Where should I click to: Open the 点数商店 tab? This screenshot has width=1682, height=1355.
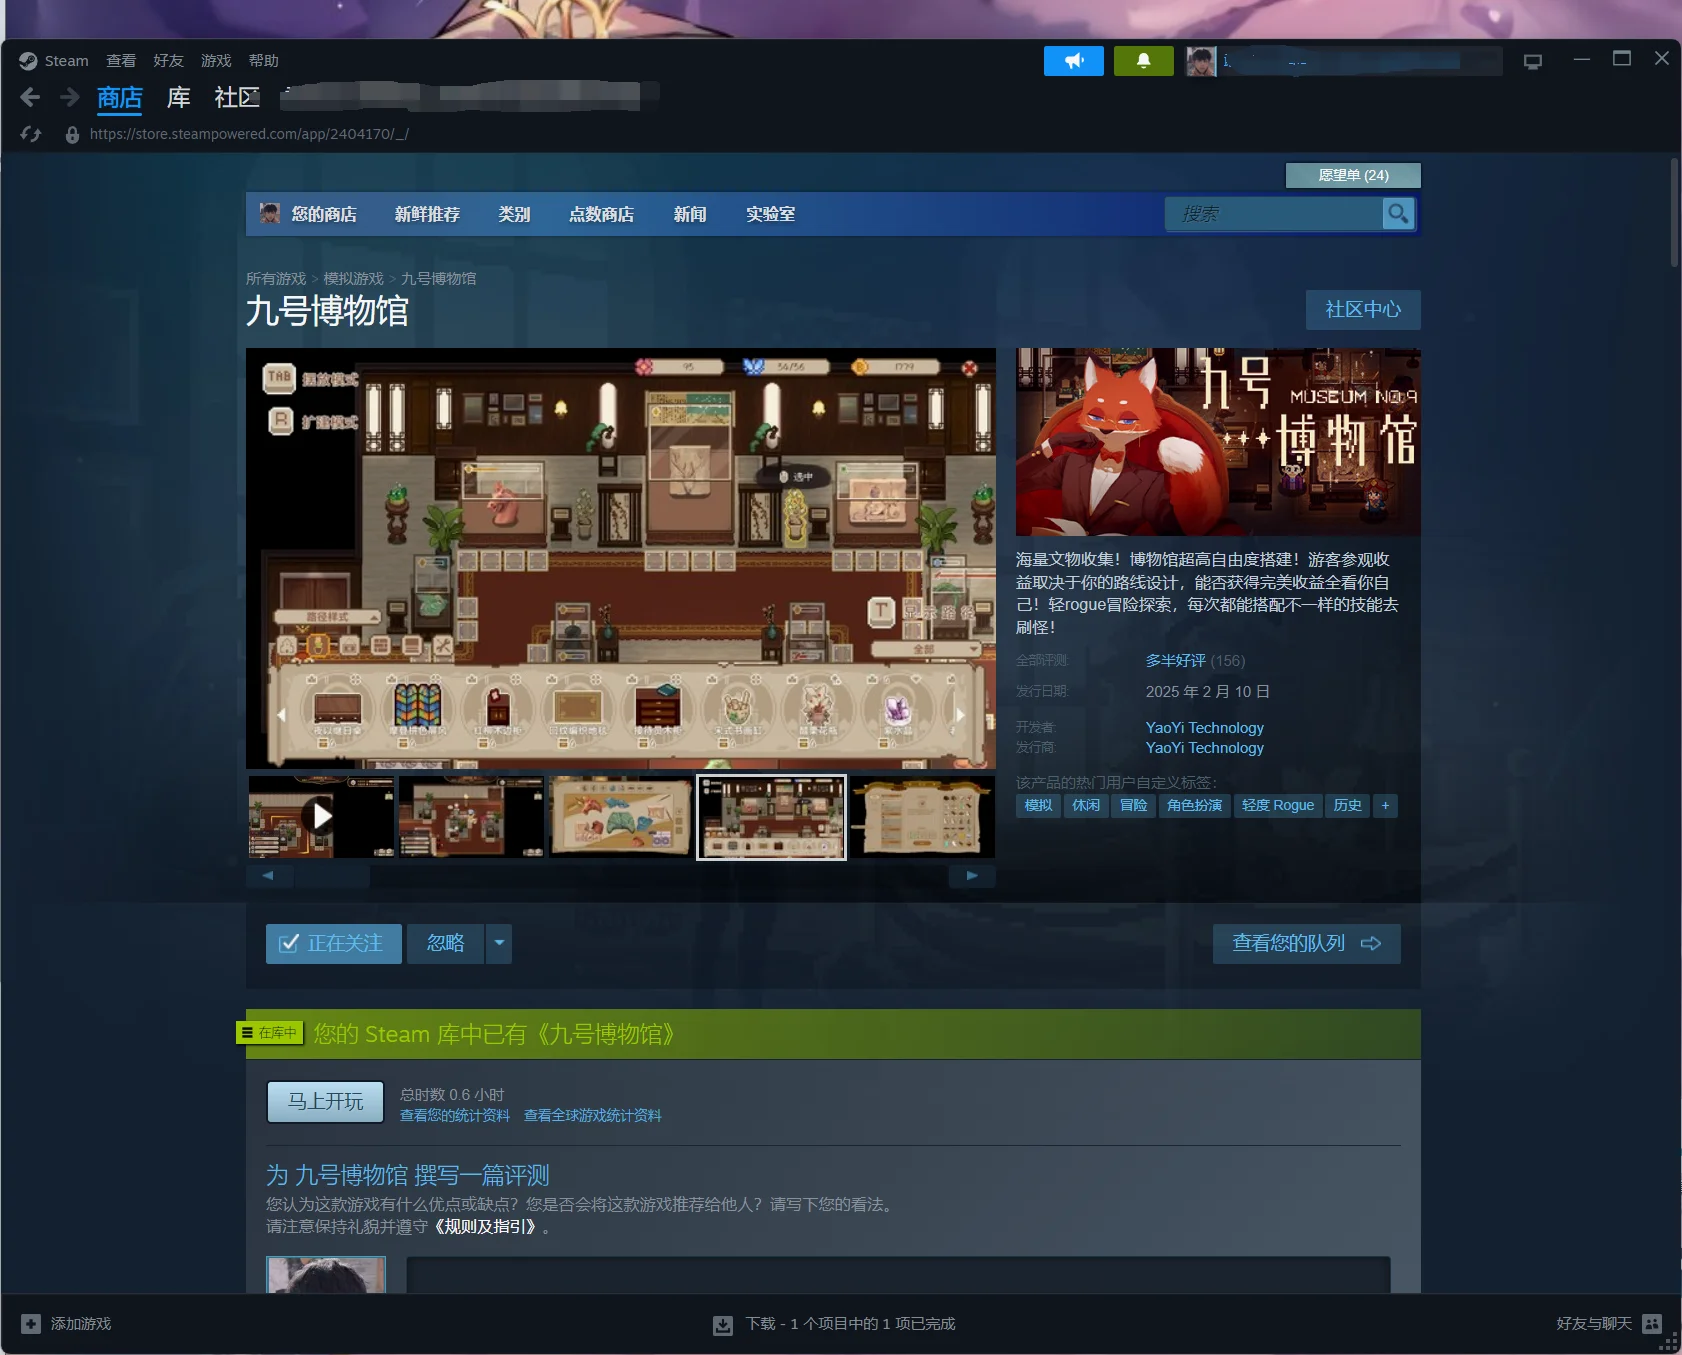coord(601,214)
